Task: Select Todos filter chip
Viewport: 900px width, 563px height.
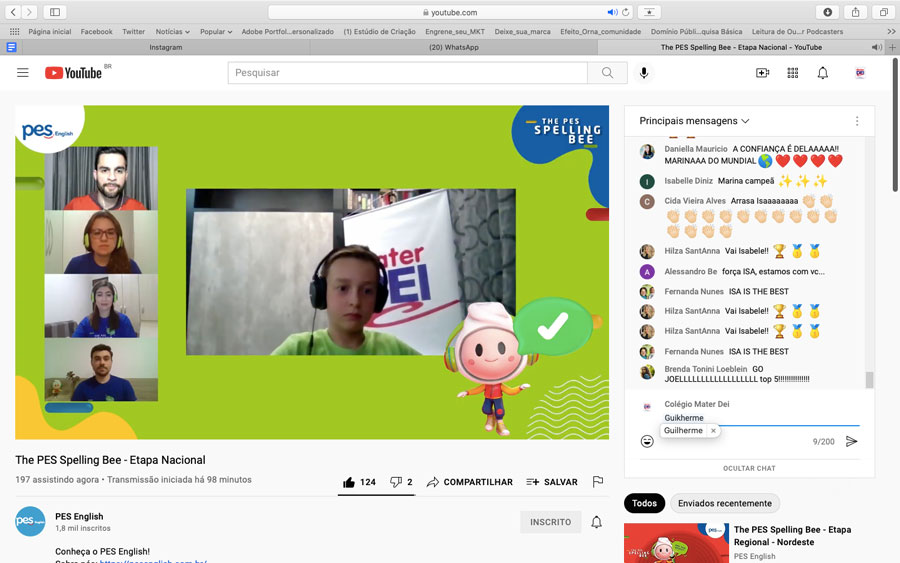Action: [644, 503]
